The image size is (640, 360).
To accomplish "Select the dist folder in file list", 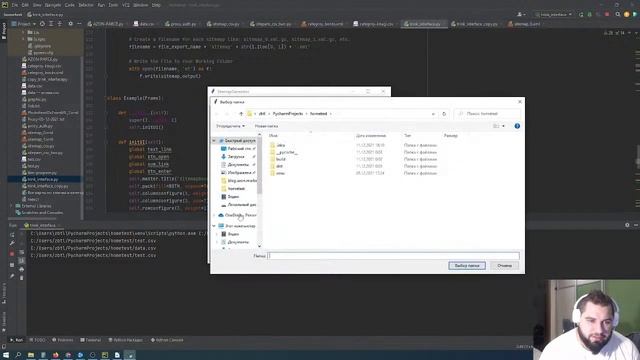I will [279, 166].
